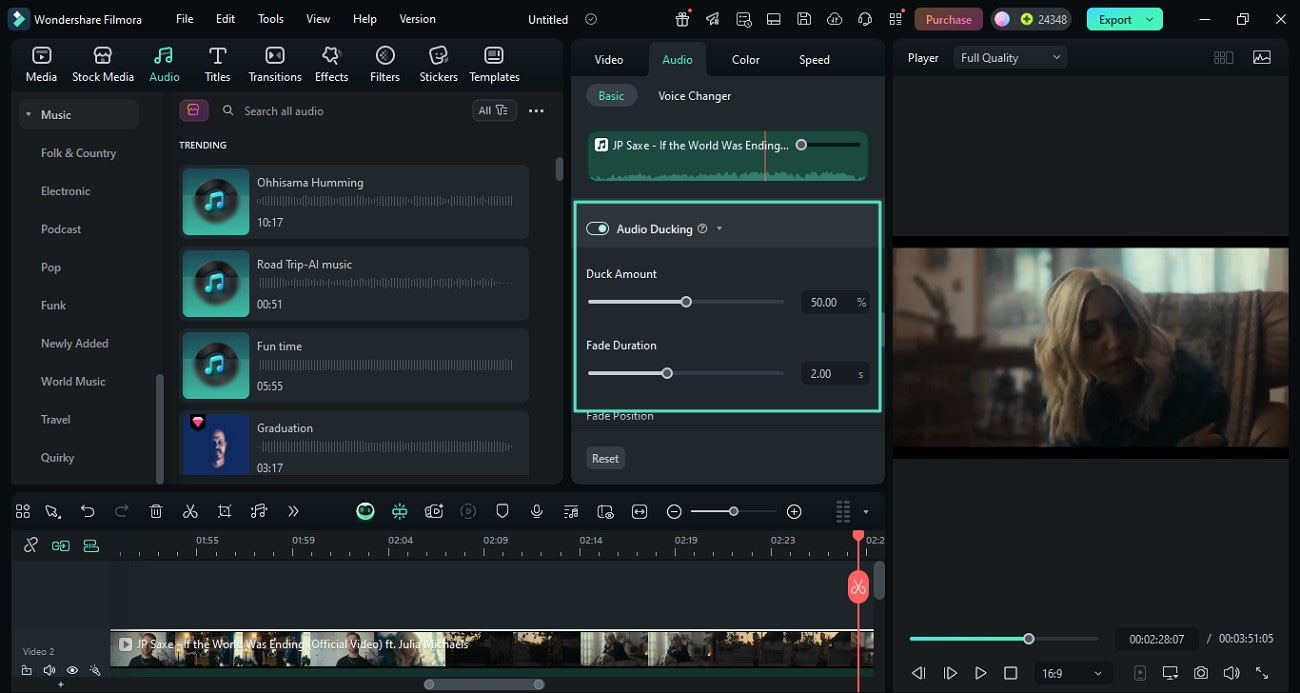Open the View menu
This screenshot has width=1300, height=693.
click(x=318, y=19)
